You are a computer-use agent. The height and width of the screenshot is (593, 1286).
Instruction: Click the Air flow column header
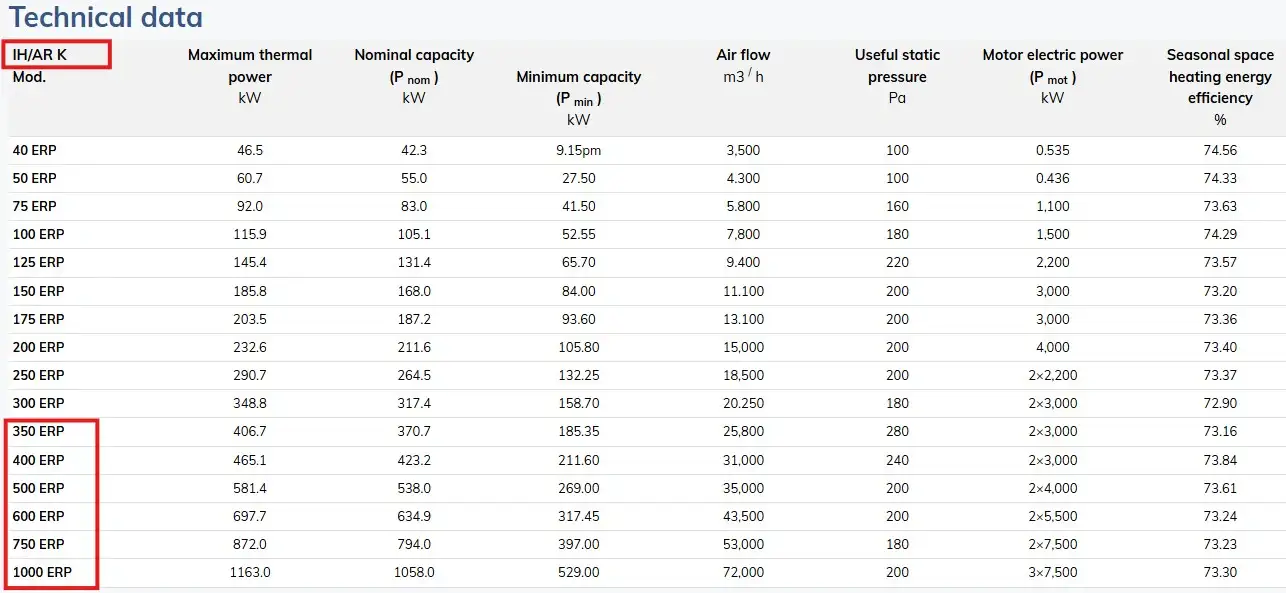click(743, 66)
